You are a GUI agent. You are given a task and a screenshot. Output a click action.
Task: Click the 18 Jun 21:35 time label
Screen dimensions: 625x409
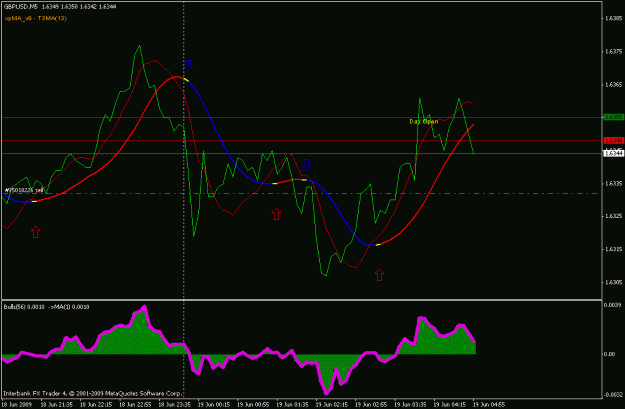[x=57, y=405]
